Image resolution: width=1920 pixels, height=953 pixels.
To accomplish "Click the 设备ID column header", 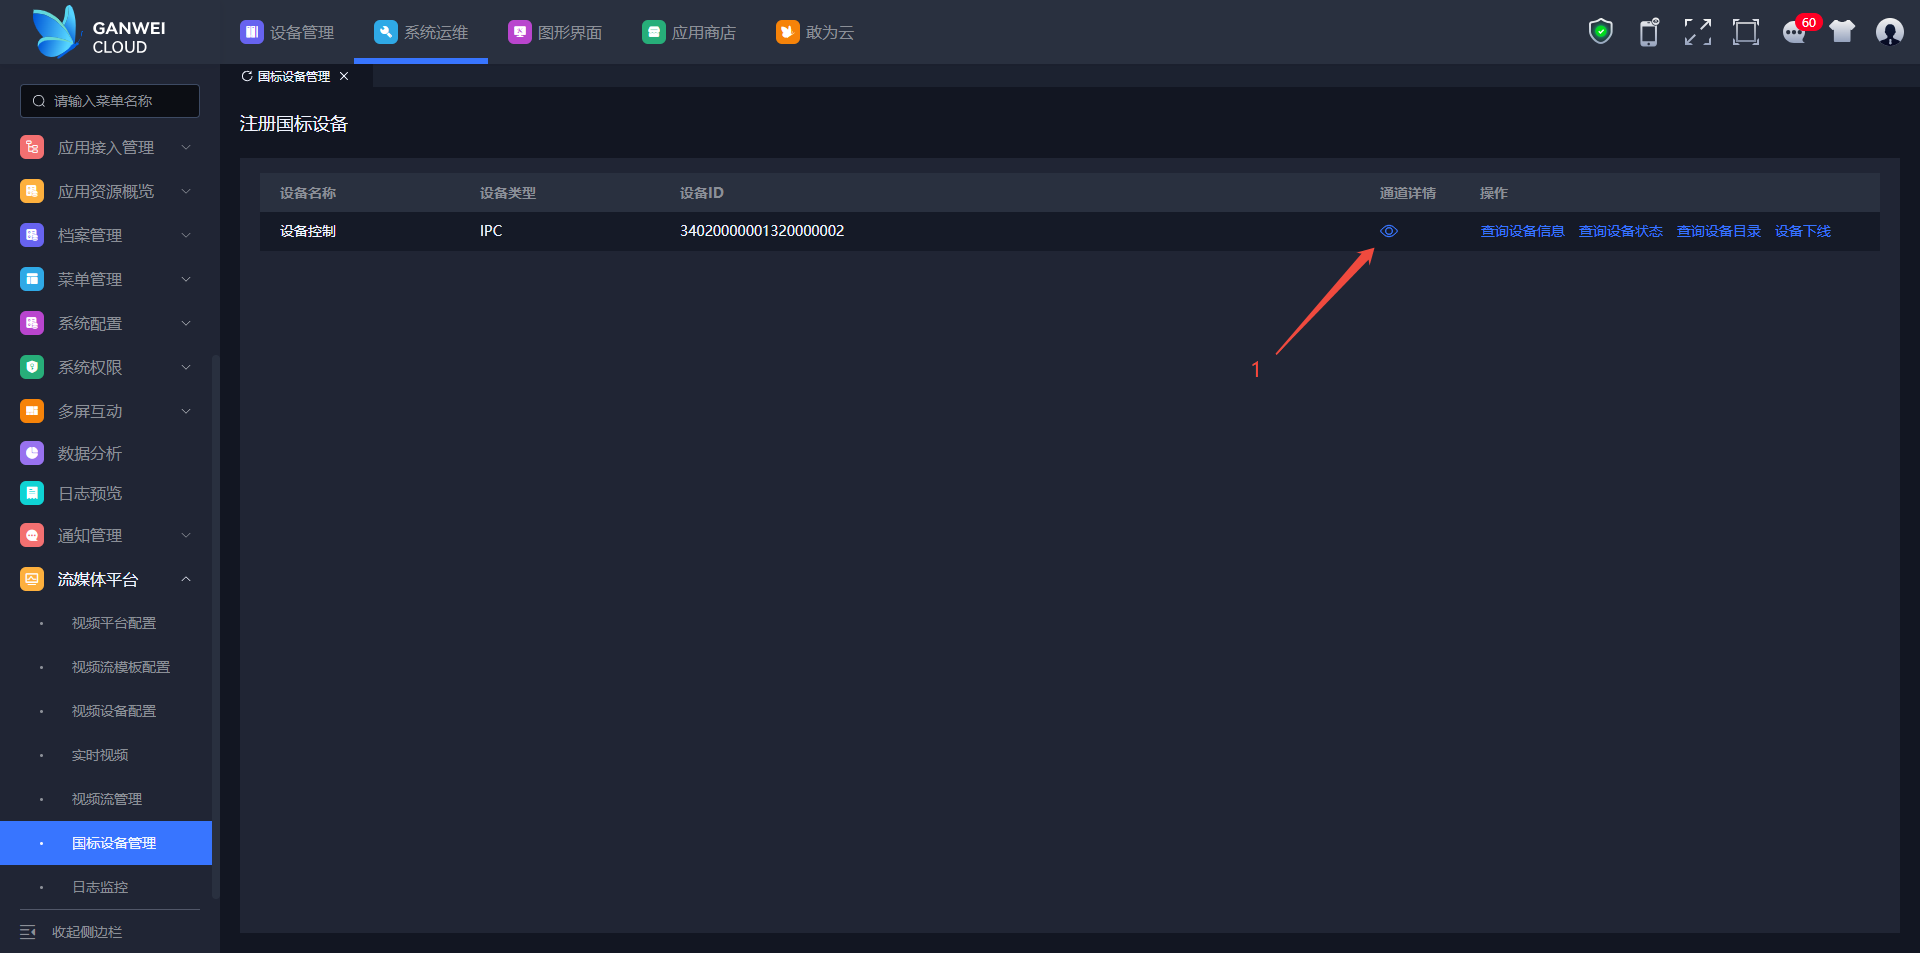I will tap(701, 193).
